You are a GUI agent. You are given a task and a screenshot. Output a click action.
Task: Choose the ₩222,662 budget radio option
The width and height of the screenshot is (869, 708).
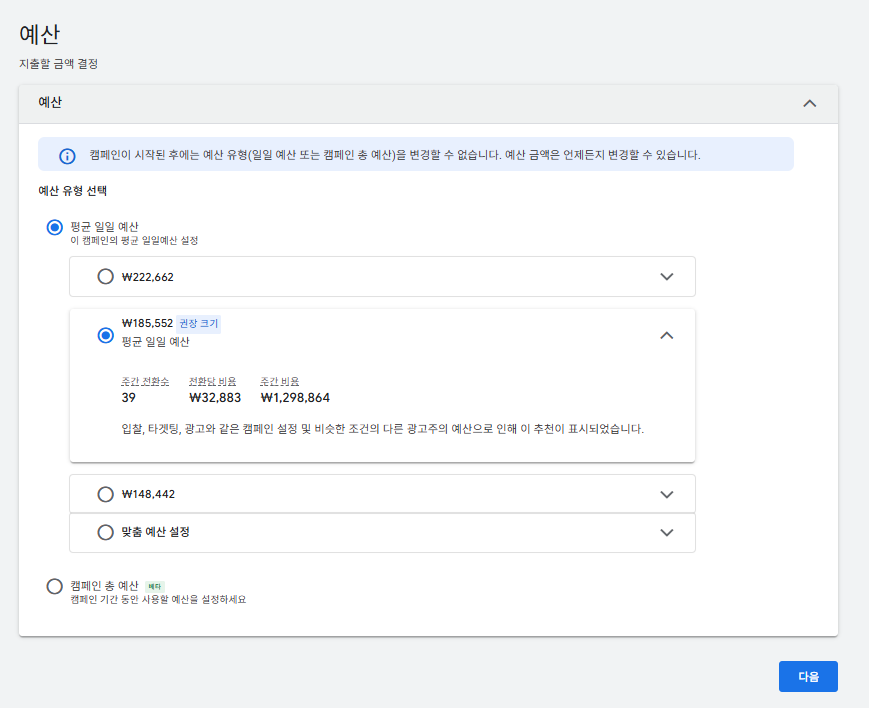[106, 277]
